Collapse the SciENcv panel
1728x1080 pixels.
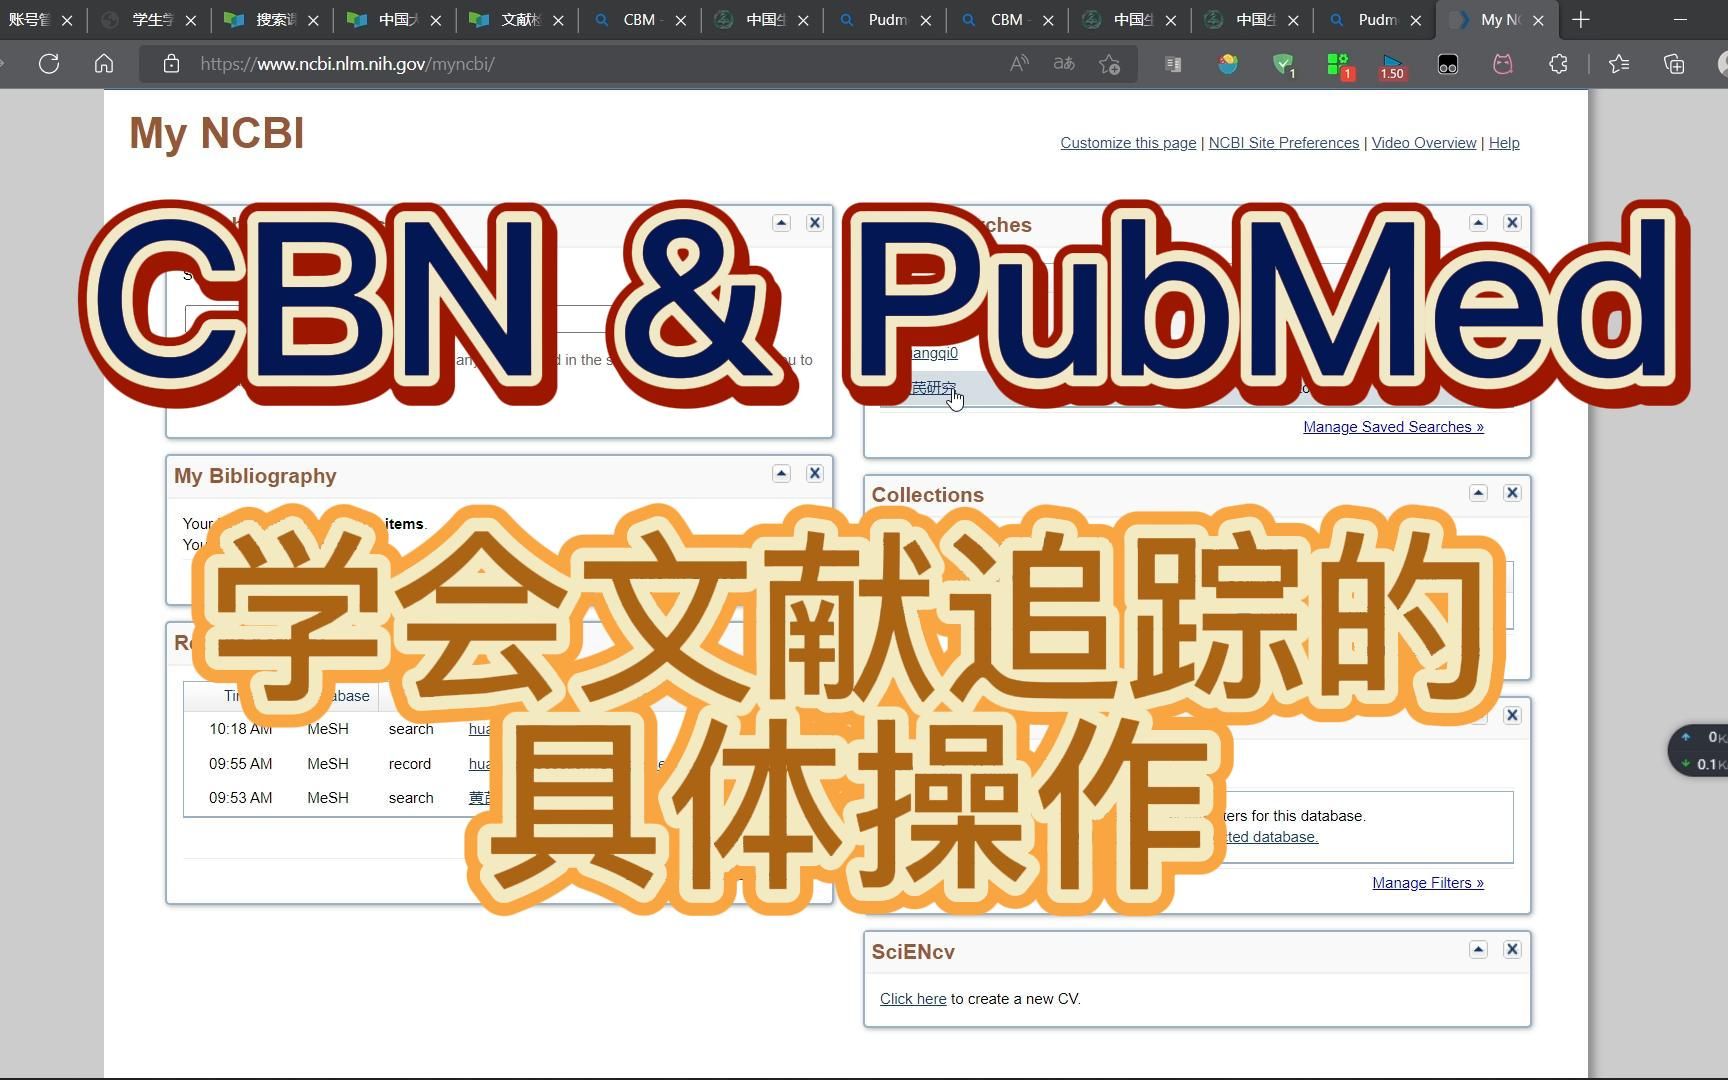tap(1478, 949)
